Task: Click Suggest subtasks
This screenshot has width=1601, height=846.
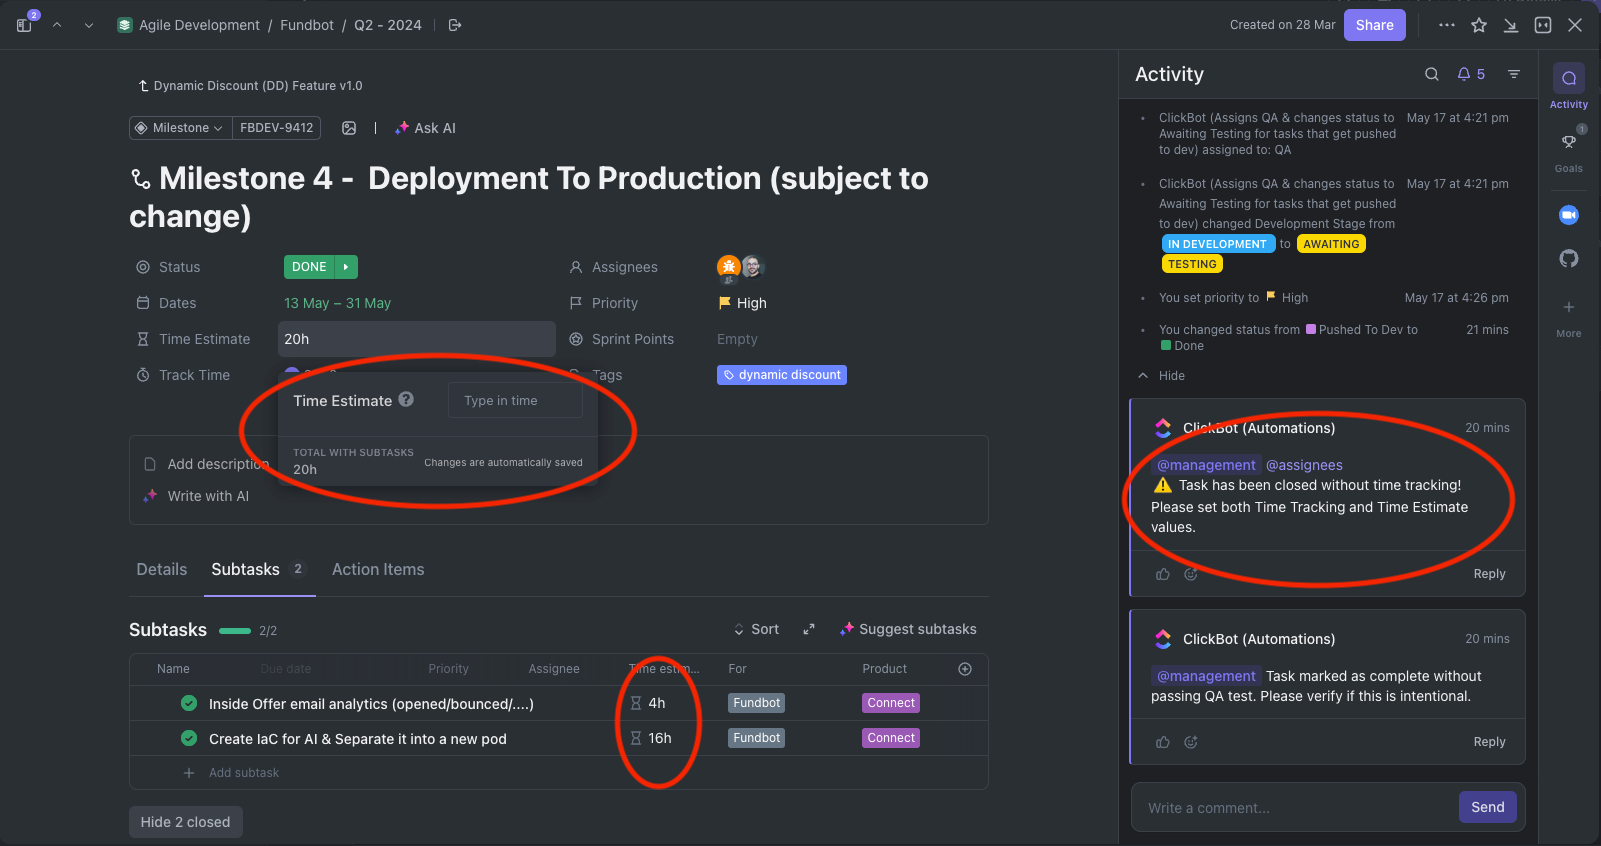Action: [x=908, y=629]
